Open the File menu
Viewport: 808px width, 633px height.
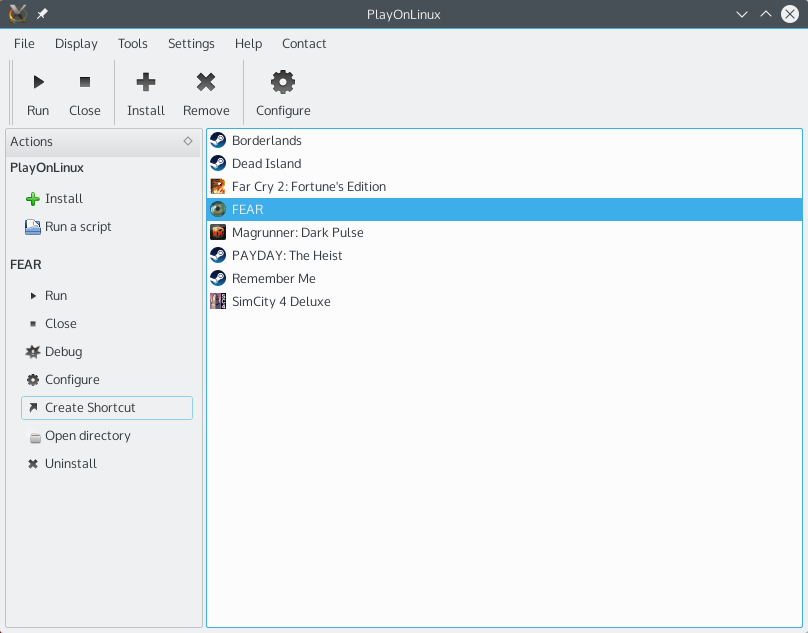24,44
